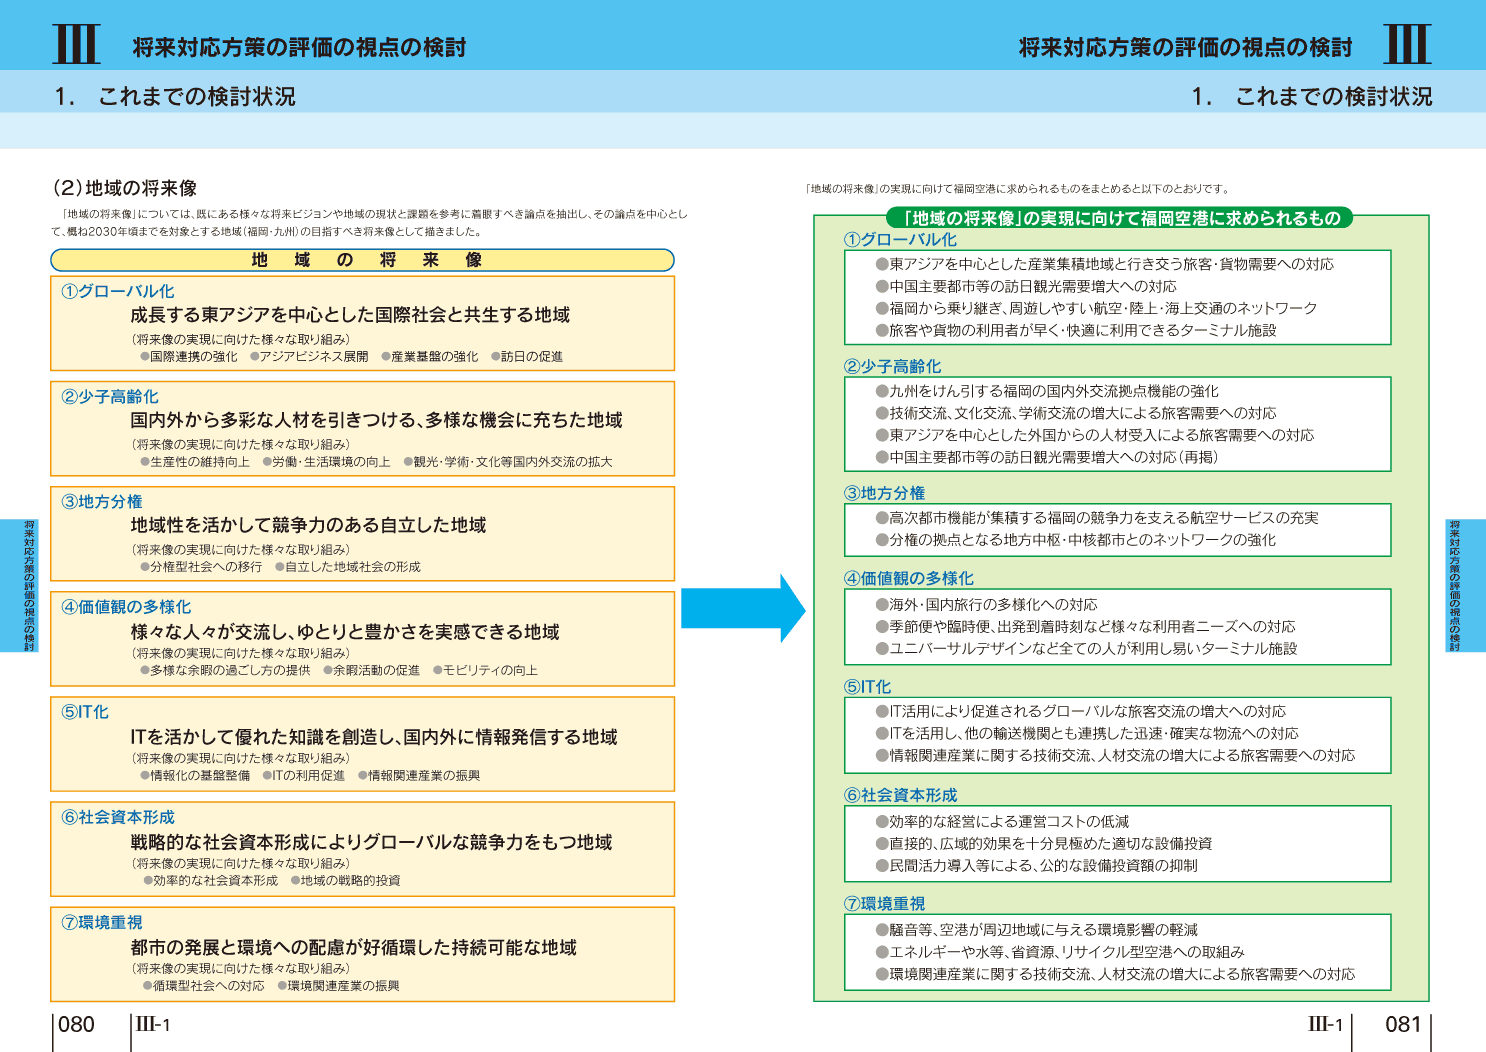This screenshot has width=1486, height=1052.
Task: Click the right-page label ③地方分権
Action: click(884, 493)
